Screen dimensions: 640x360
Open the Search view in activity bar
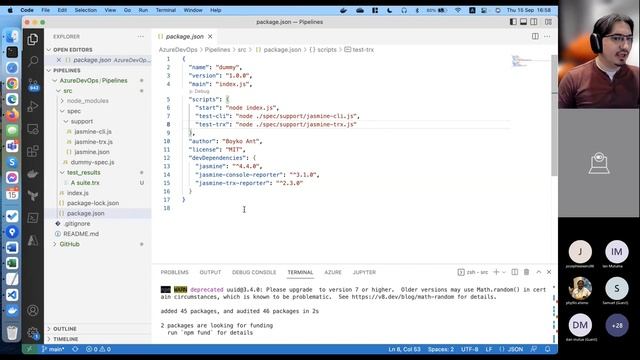(33, 61)
